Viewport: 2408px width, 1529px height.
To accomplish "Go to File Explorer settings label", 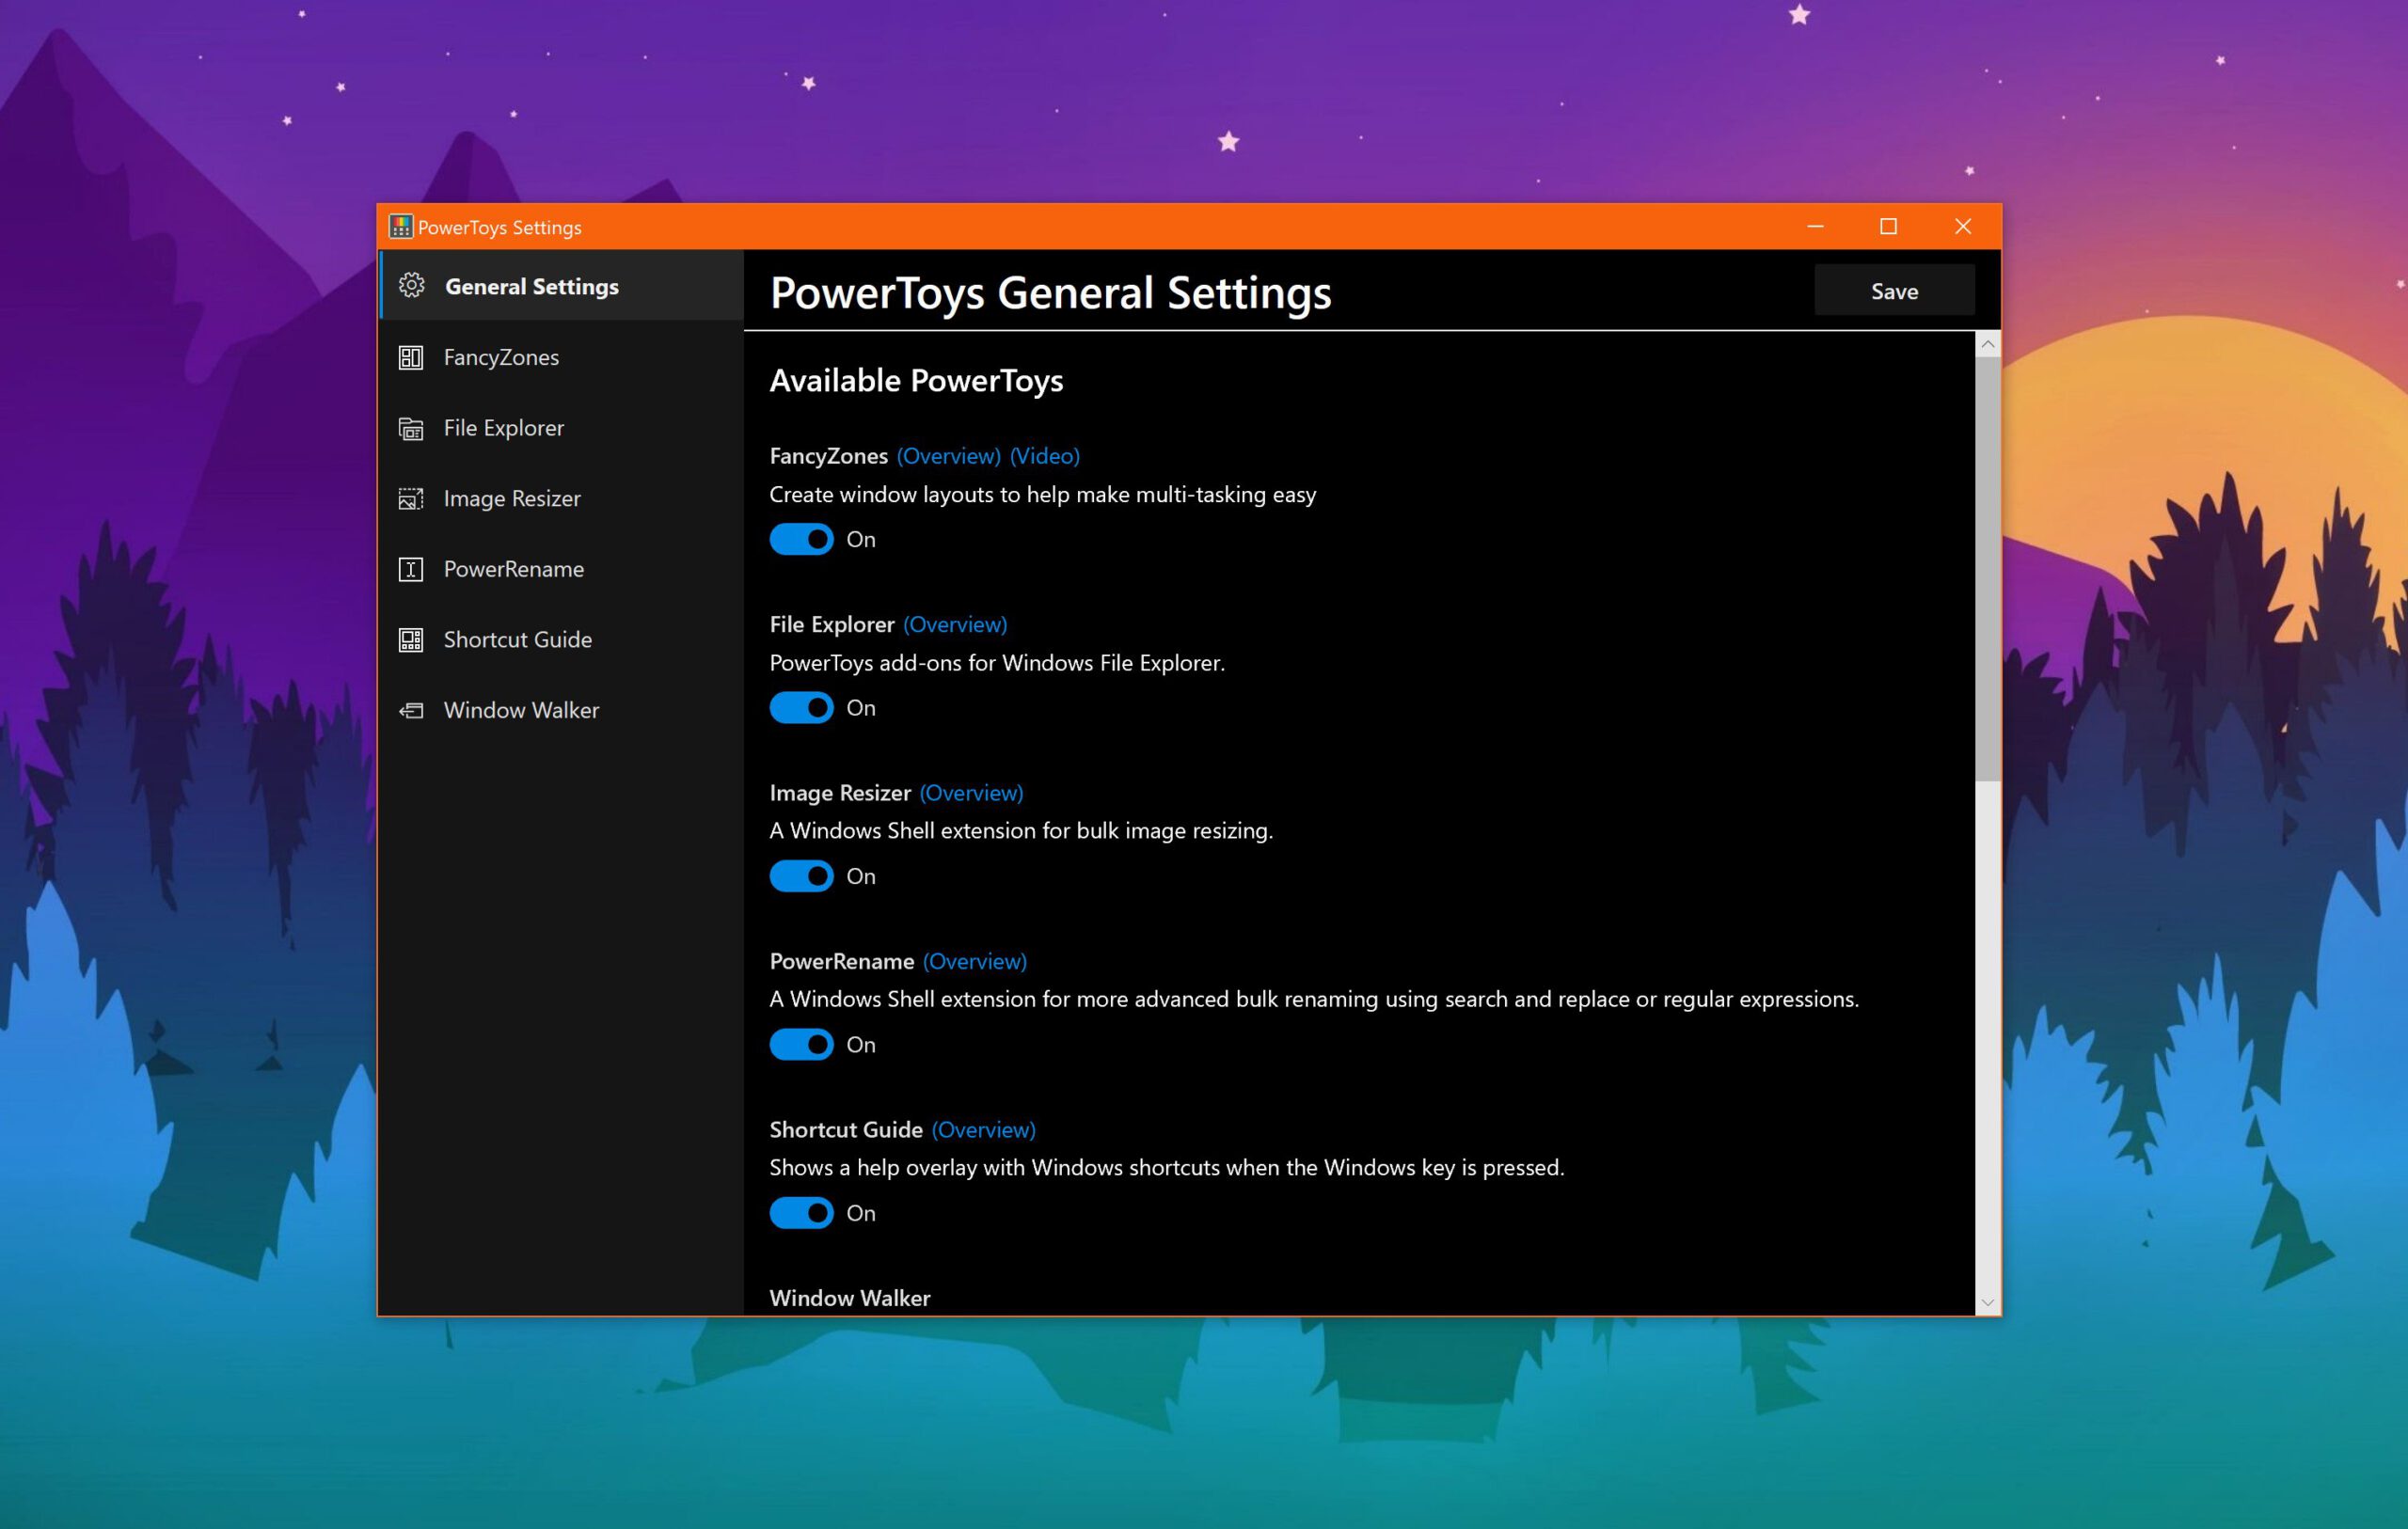I will coord(504,428).
